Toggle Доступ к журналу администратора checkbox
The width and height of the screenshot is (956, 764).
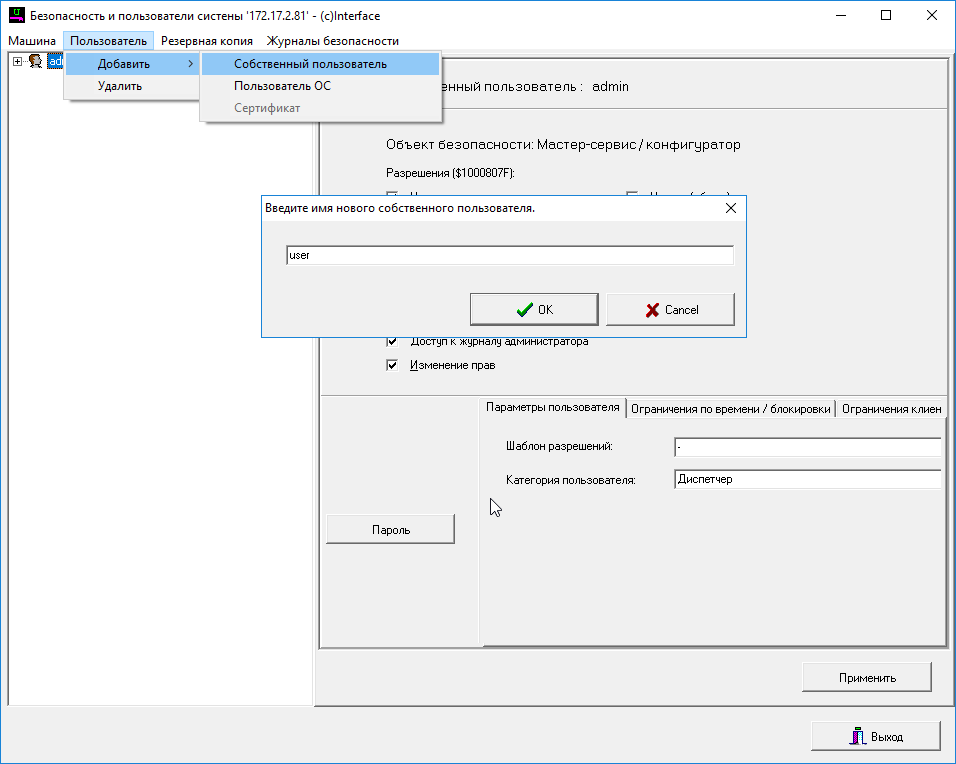coord(392,341)
